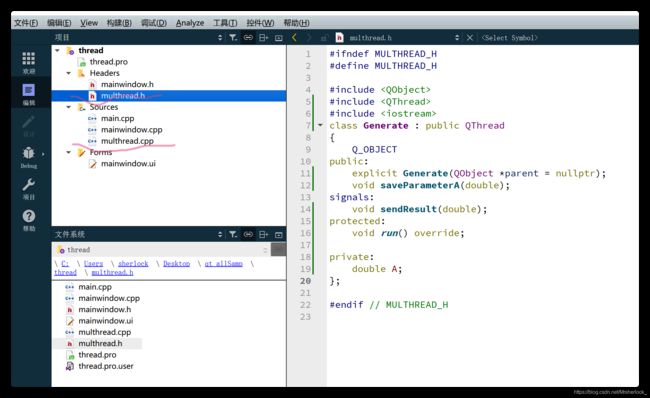The image size is (650, 398).
Task: Open the Help mode question icon
Action: 29,216
